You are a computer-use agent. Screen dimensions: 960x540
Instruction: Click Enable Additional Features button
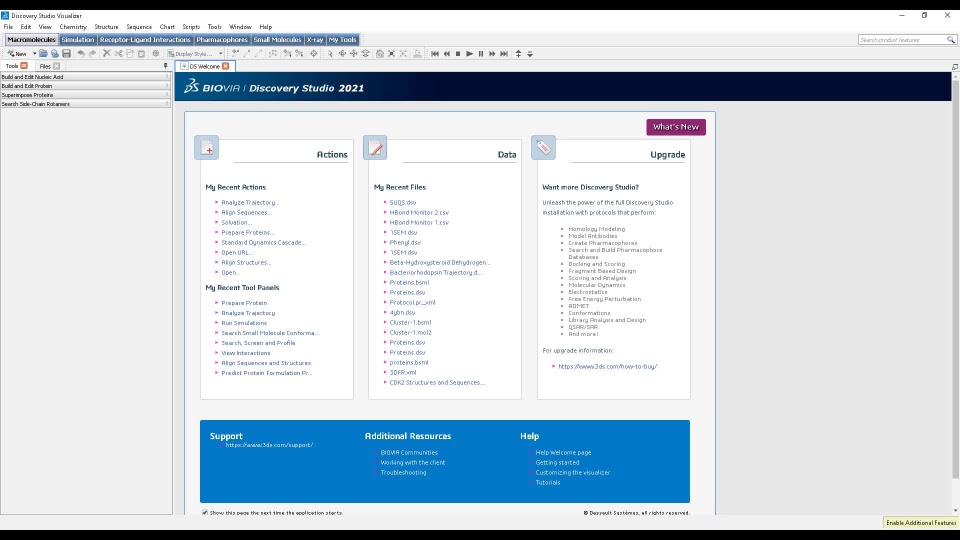point(921,523)
